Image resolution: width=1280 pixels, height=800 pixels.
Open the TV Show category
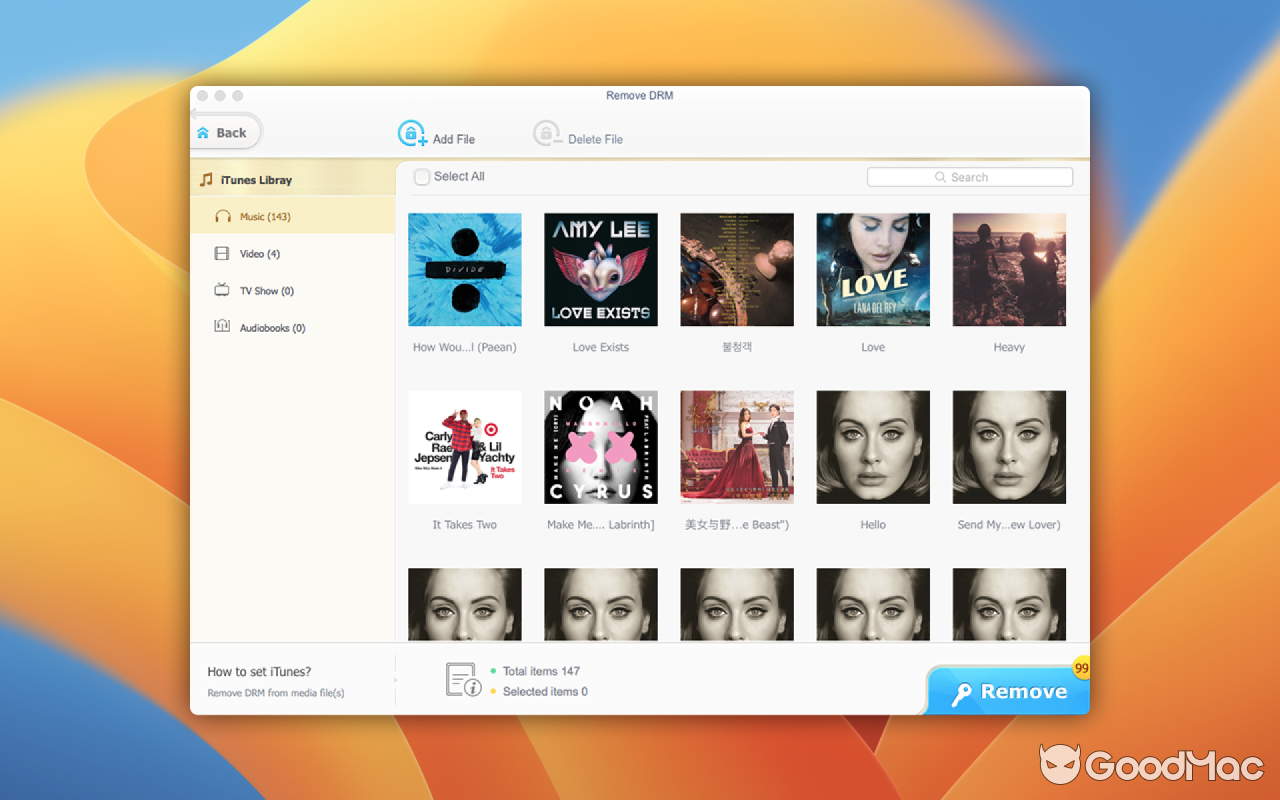pyautogui.click(x=265, y=290)
